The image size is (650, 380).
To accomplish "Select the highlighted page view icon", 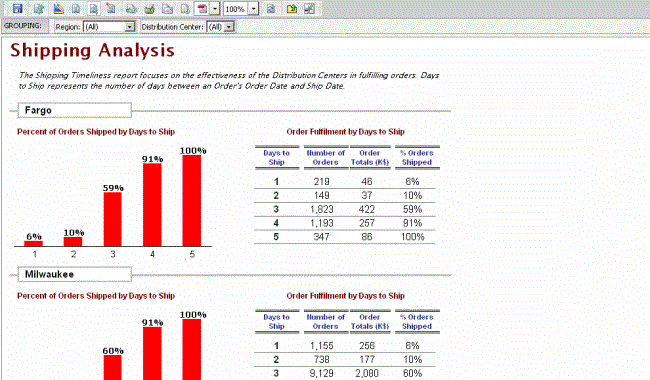I will click(x=94, y=8).
